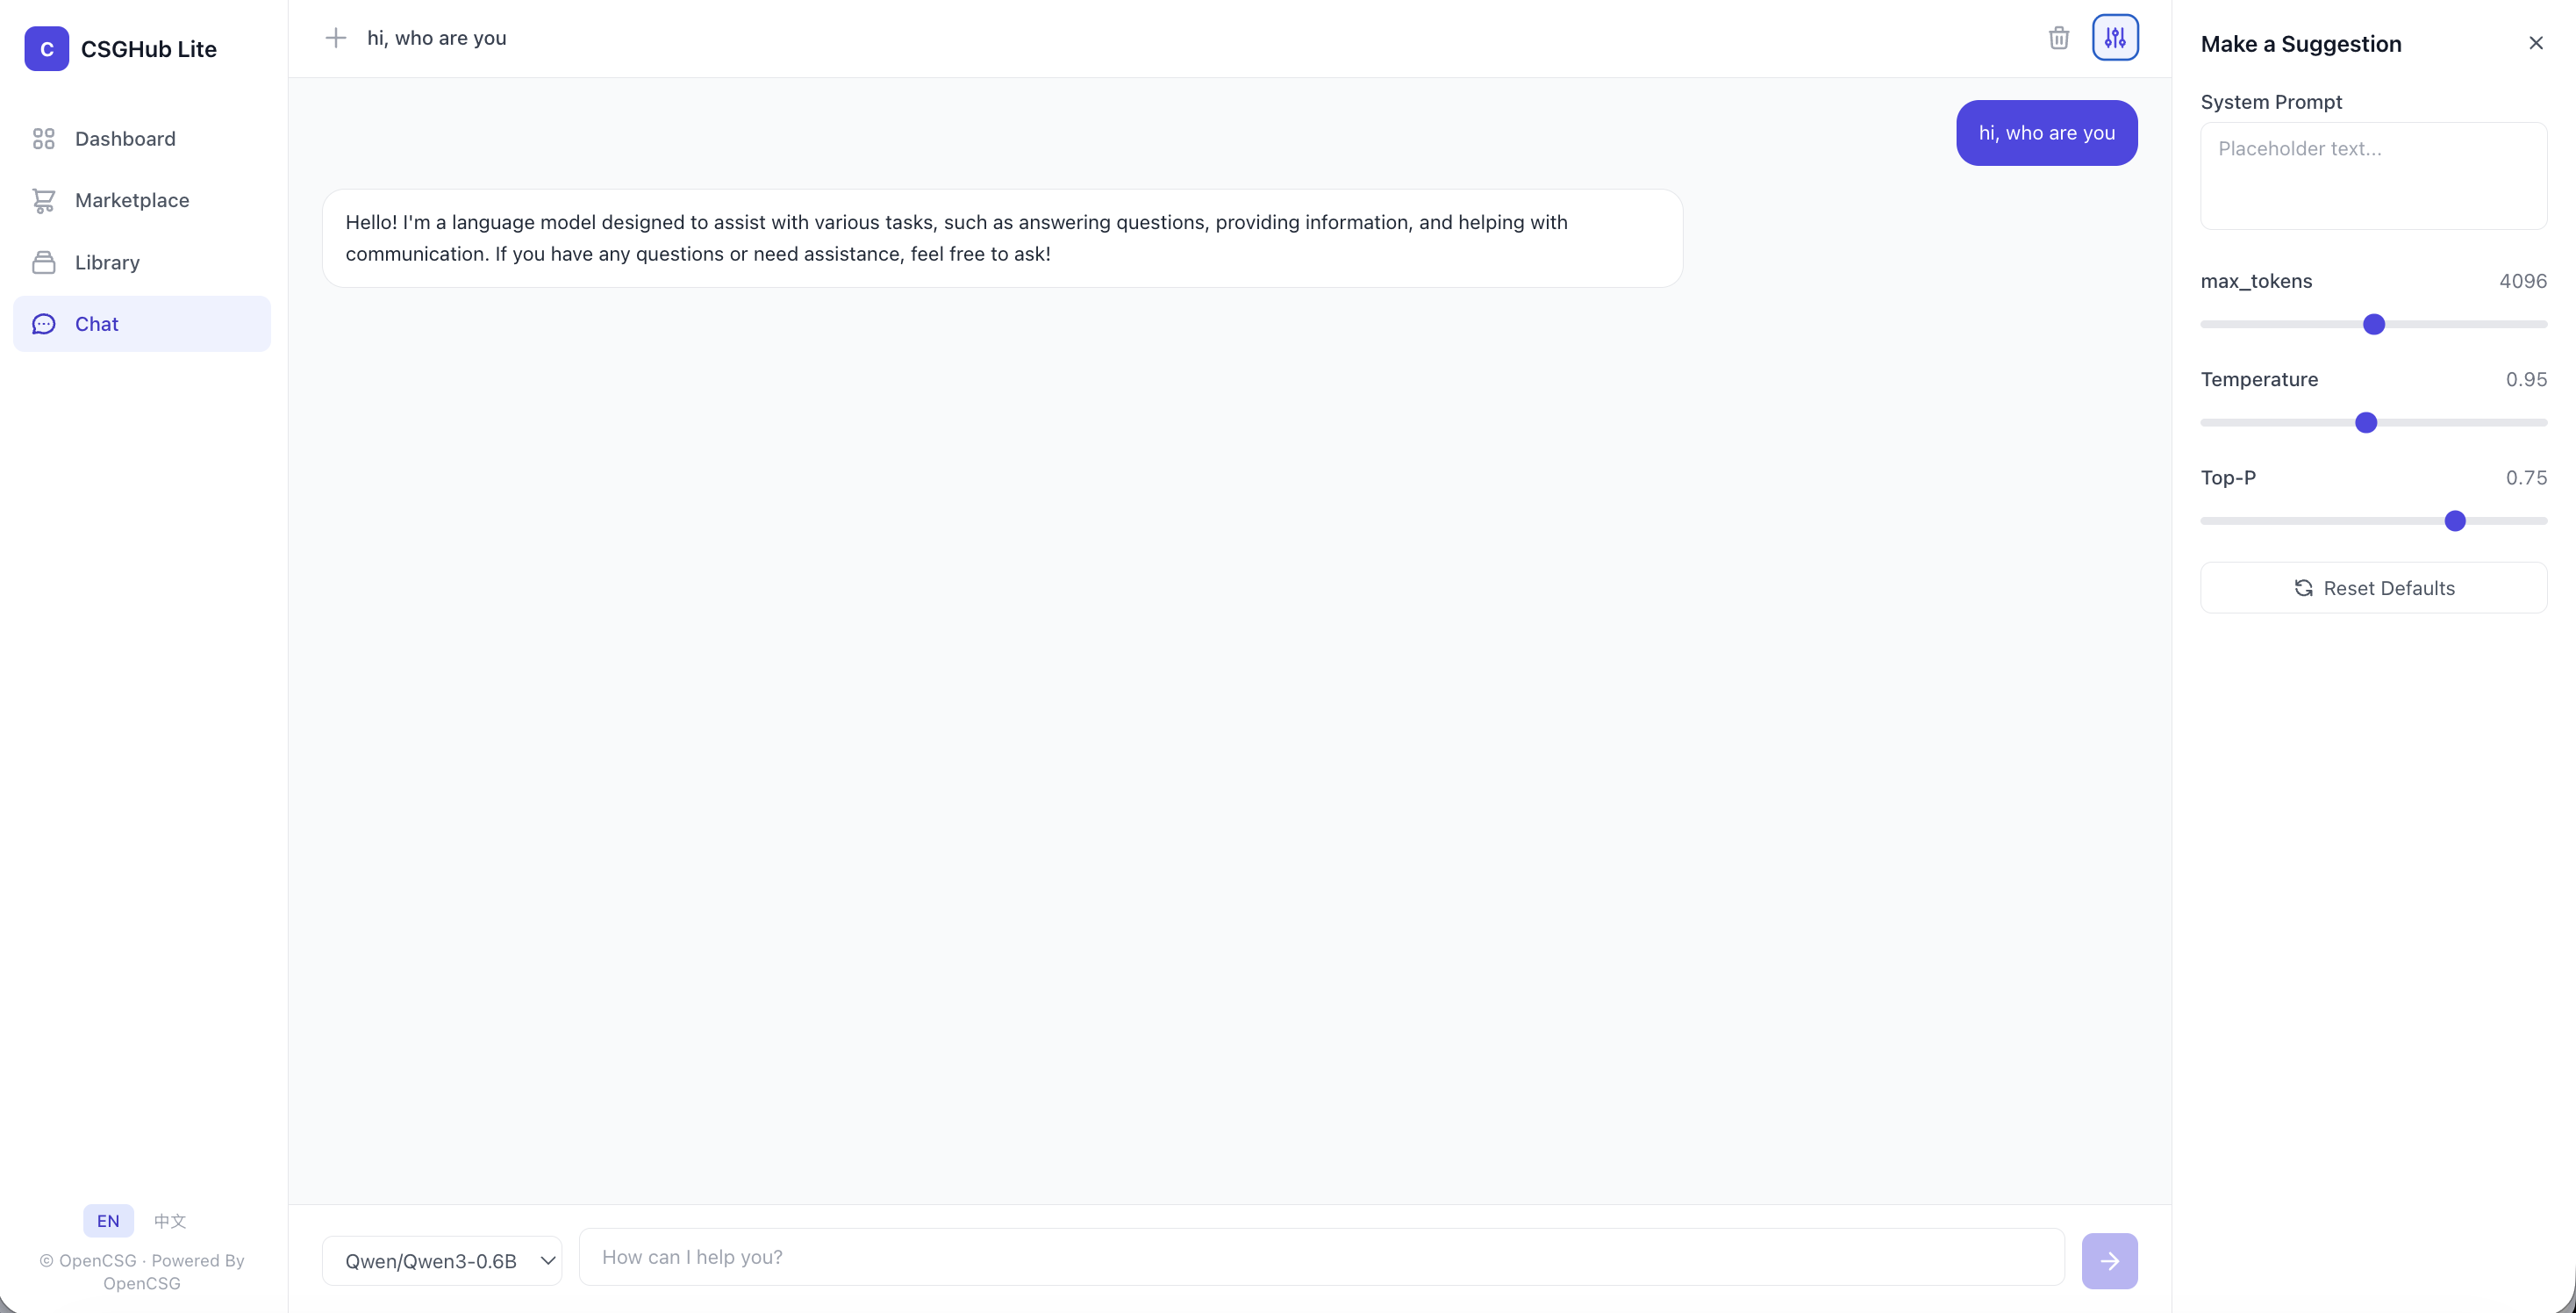Click the Library icon in sidebar
The width and height of the screenshot is (2576, 1313).
(43, 263)
